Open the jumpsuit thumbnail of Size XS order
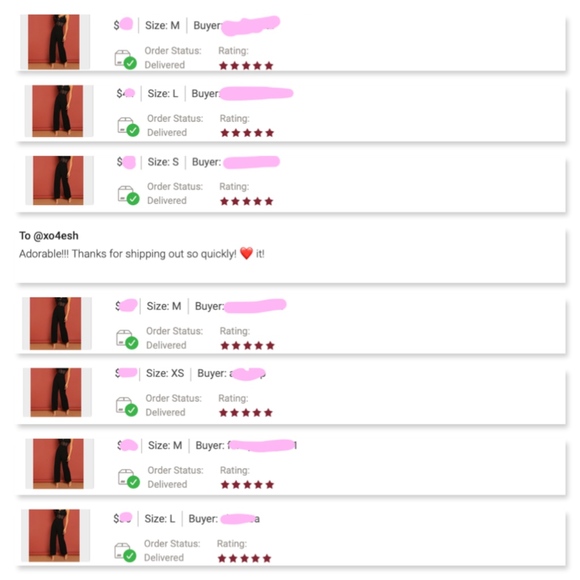580x580 pixels. pyautogui.click(x=56, y=392)
